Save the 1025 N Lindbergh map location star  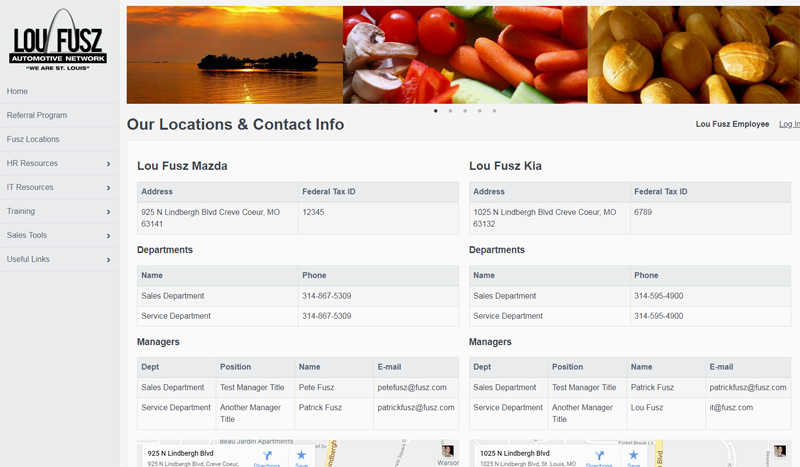tap(633, 457)
